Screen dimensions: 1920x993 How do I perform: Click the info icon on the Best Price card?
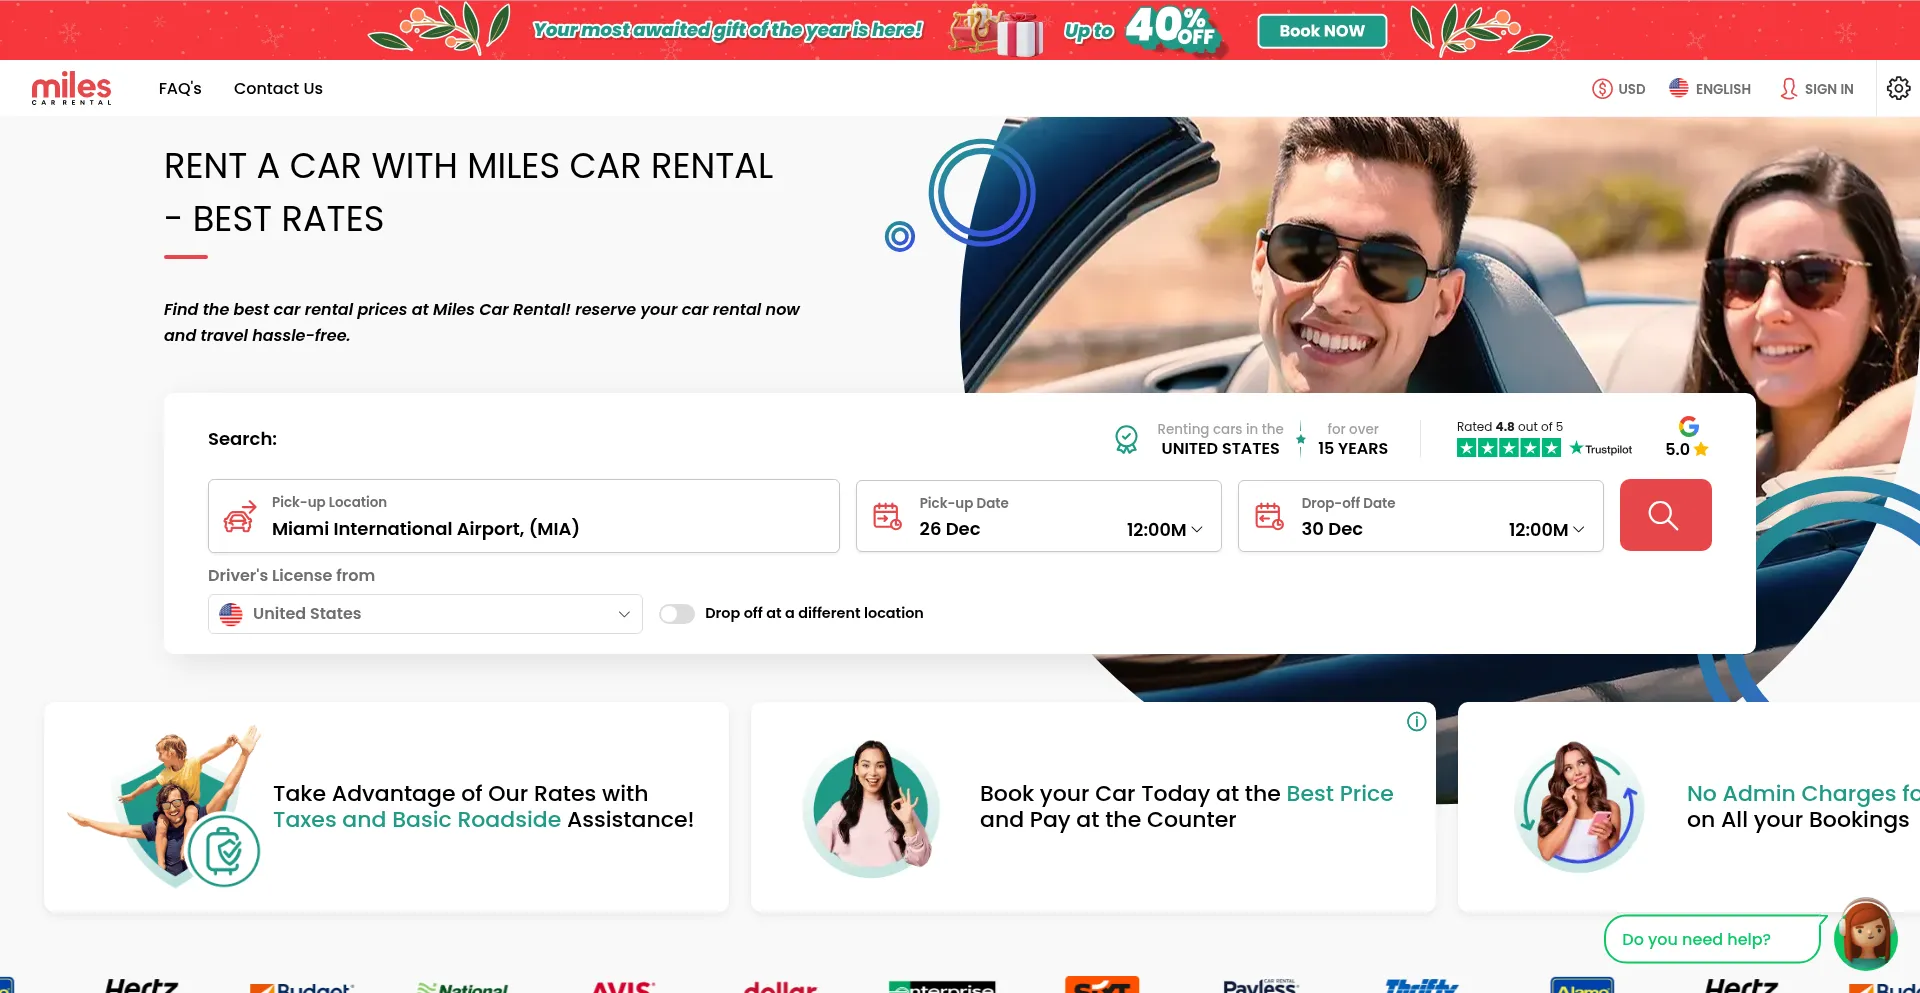(x=1416, y=721)
